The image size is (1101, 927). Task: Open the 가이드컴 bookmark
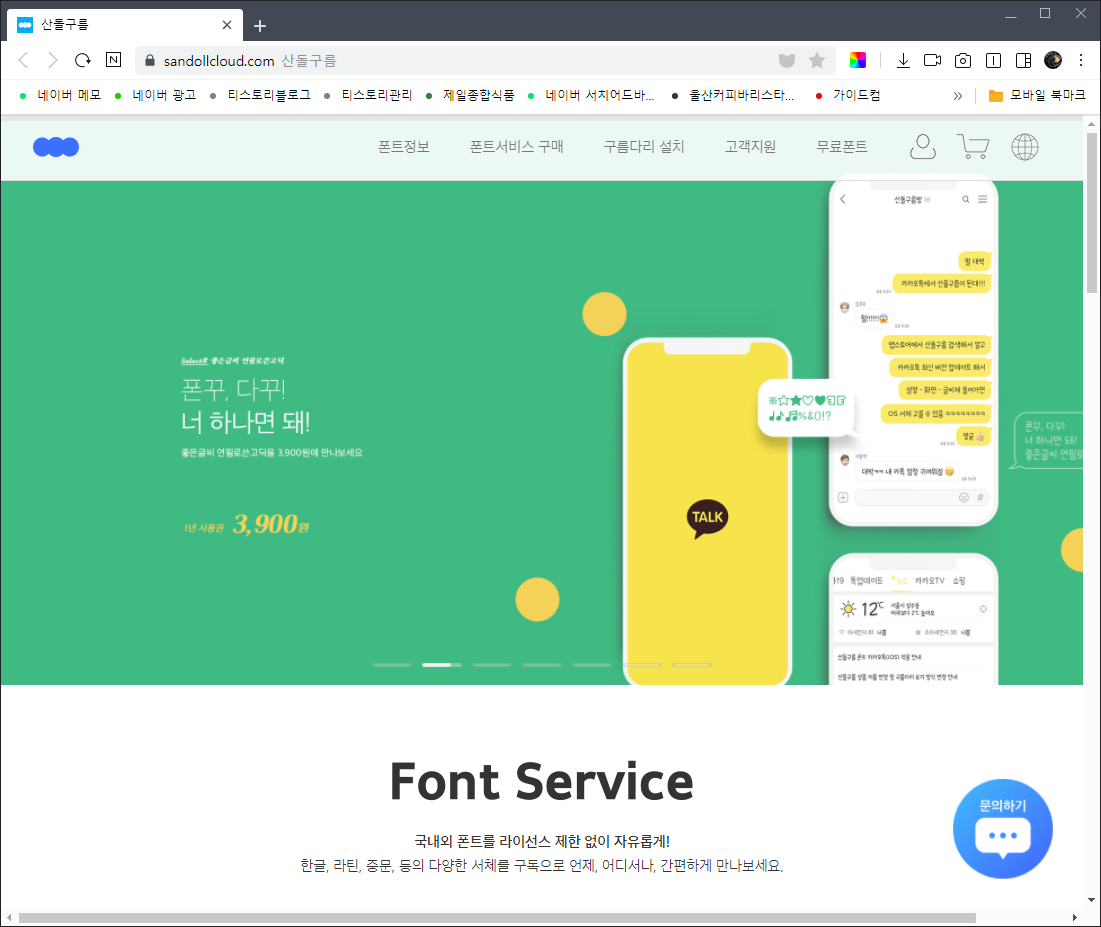pos(848,96)
